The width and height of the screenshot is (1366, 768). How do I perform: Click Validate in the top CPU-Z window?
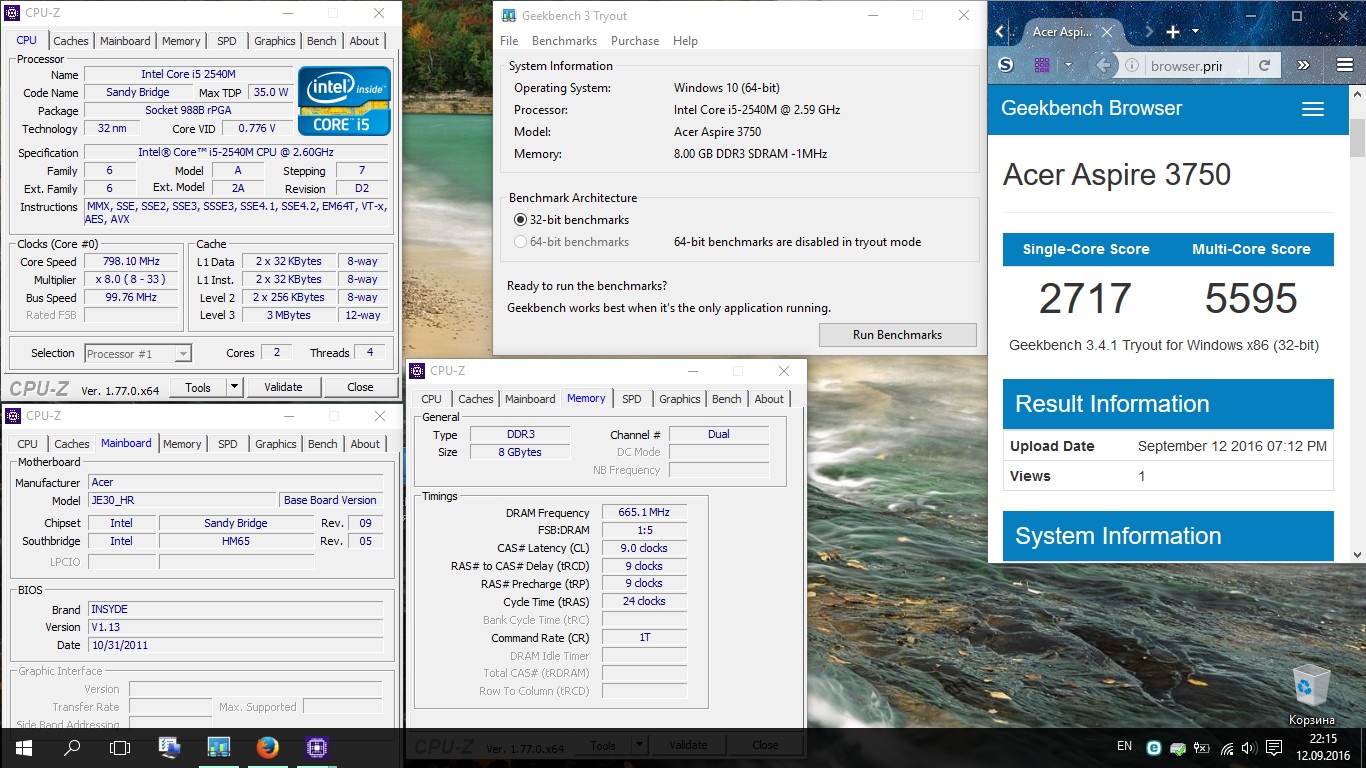pos(283,387)
